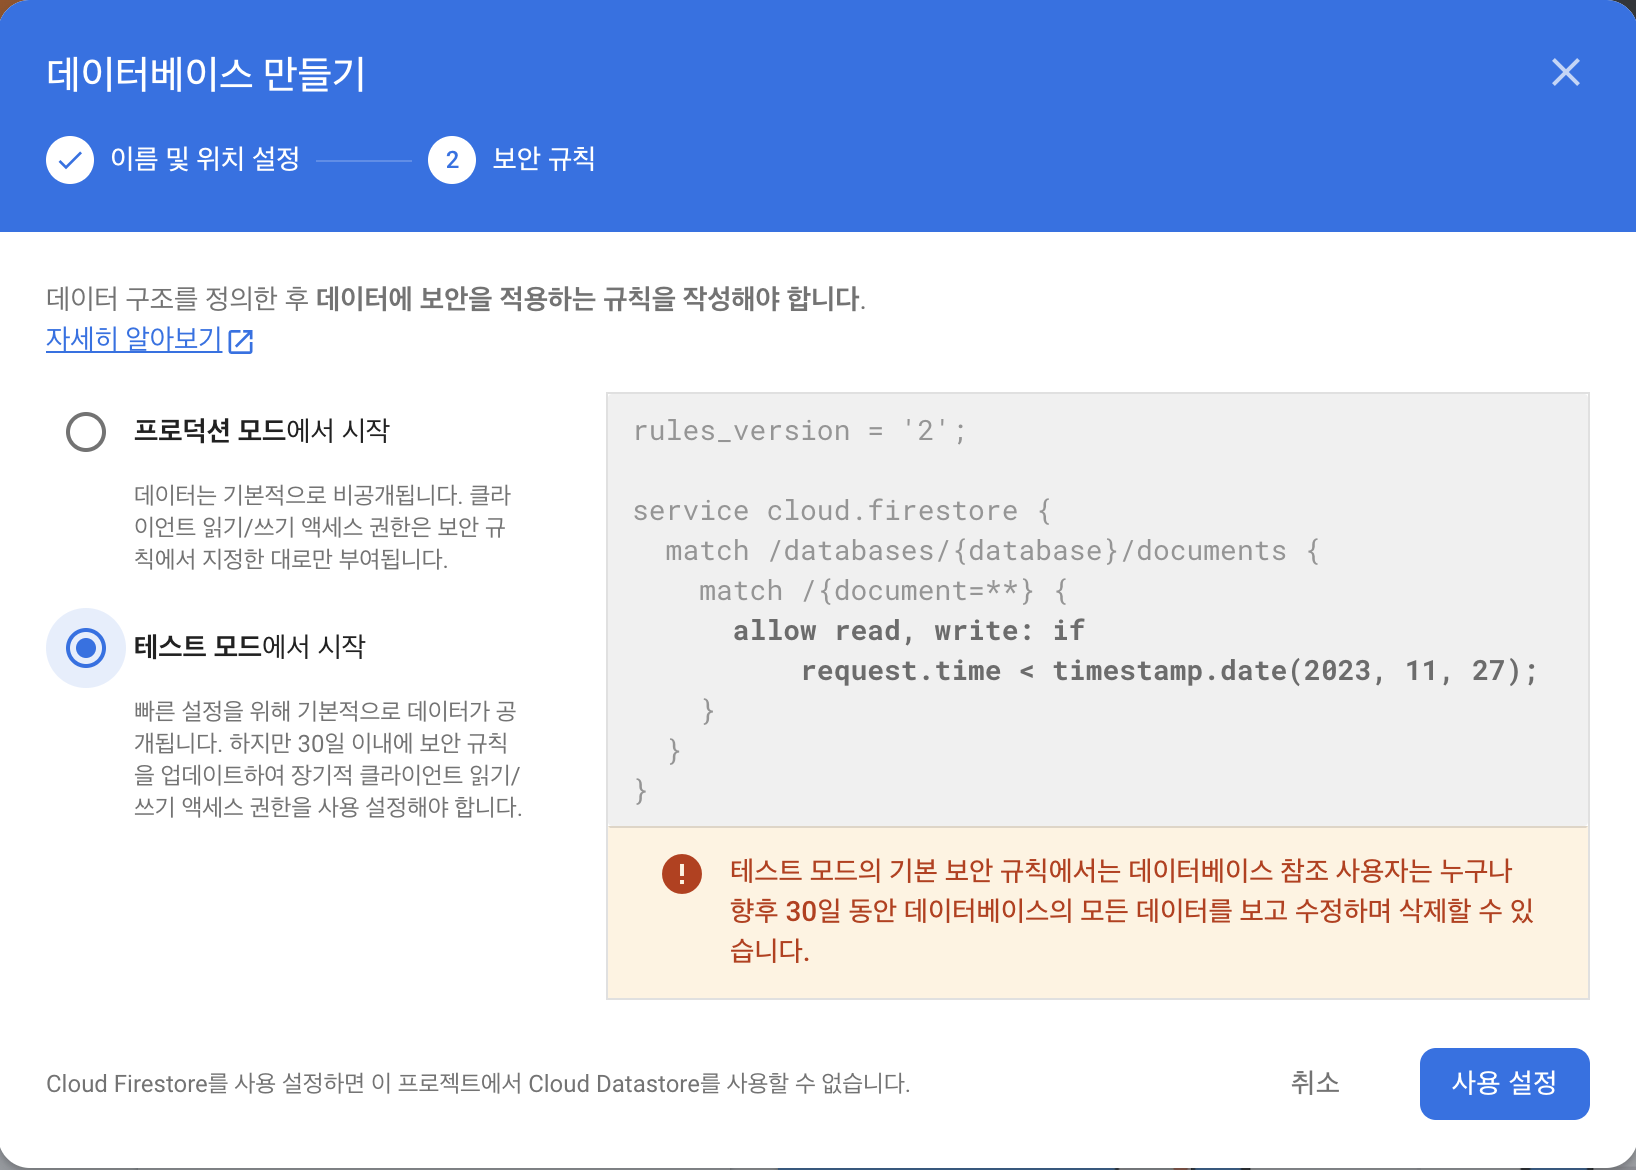Click the 취소 button
The height and width of the screenshot is (1170, 1636).
click(1315, 1083)
